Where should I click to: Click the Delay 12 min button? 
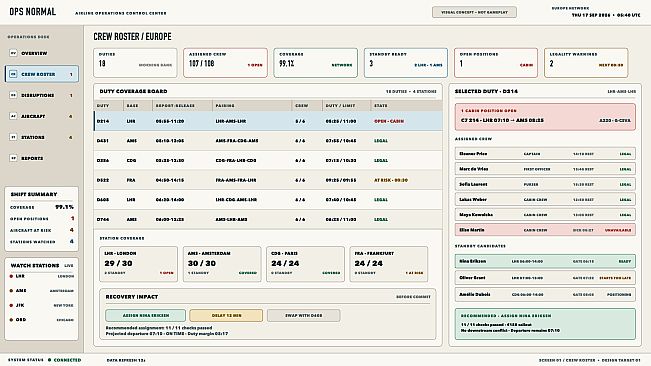226,315
